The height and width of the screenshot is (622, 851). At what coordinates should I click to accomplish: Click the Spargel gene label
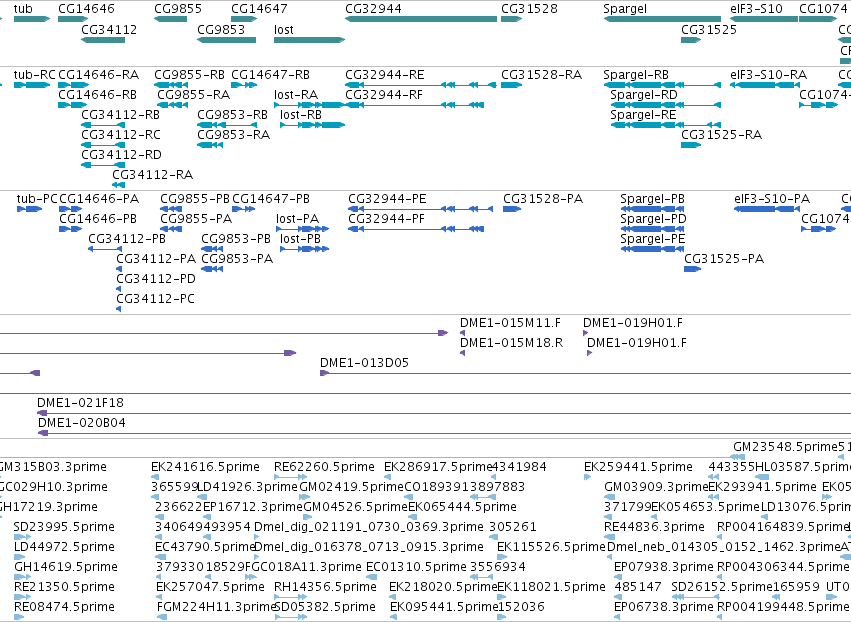tap(625, 9)
